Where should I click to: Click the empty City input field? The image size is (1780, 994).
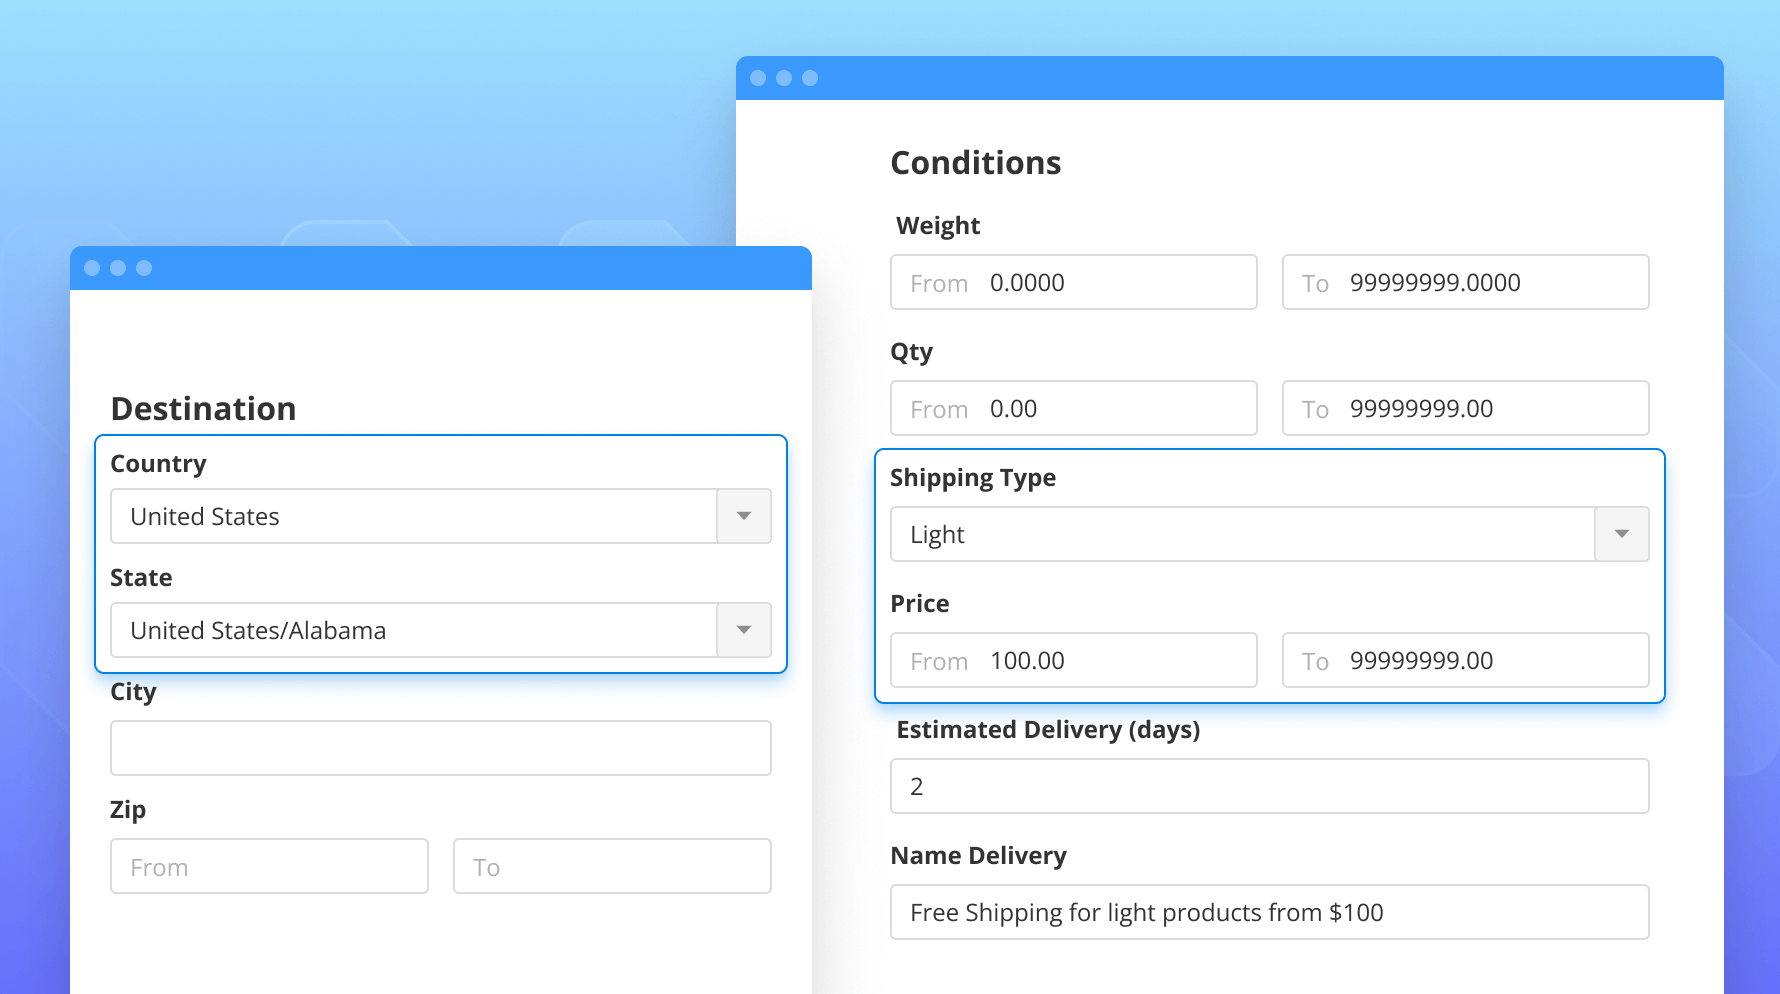440,748
